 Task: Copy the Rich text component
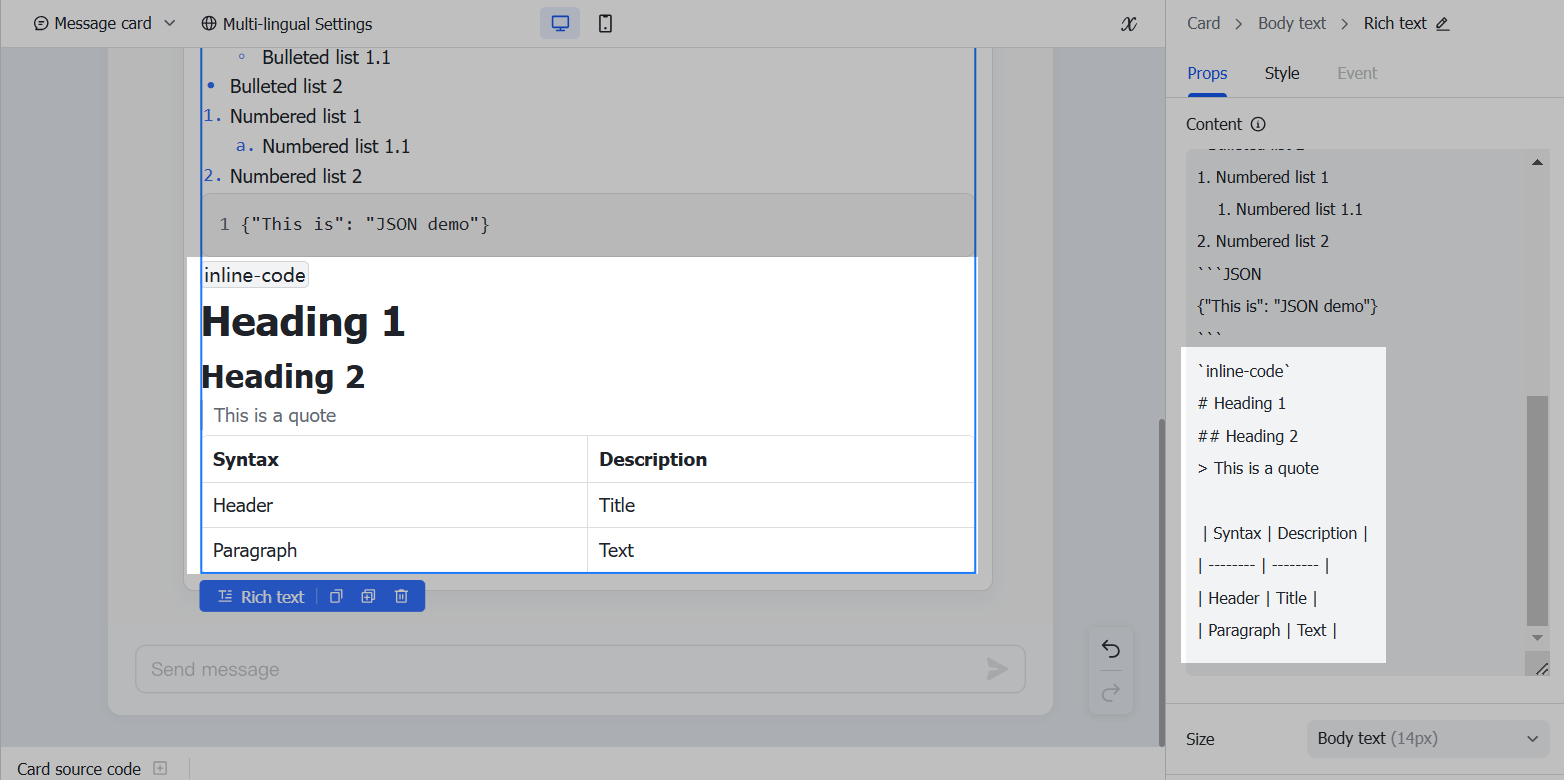tap(336, 597)
